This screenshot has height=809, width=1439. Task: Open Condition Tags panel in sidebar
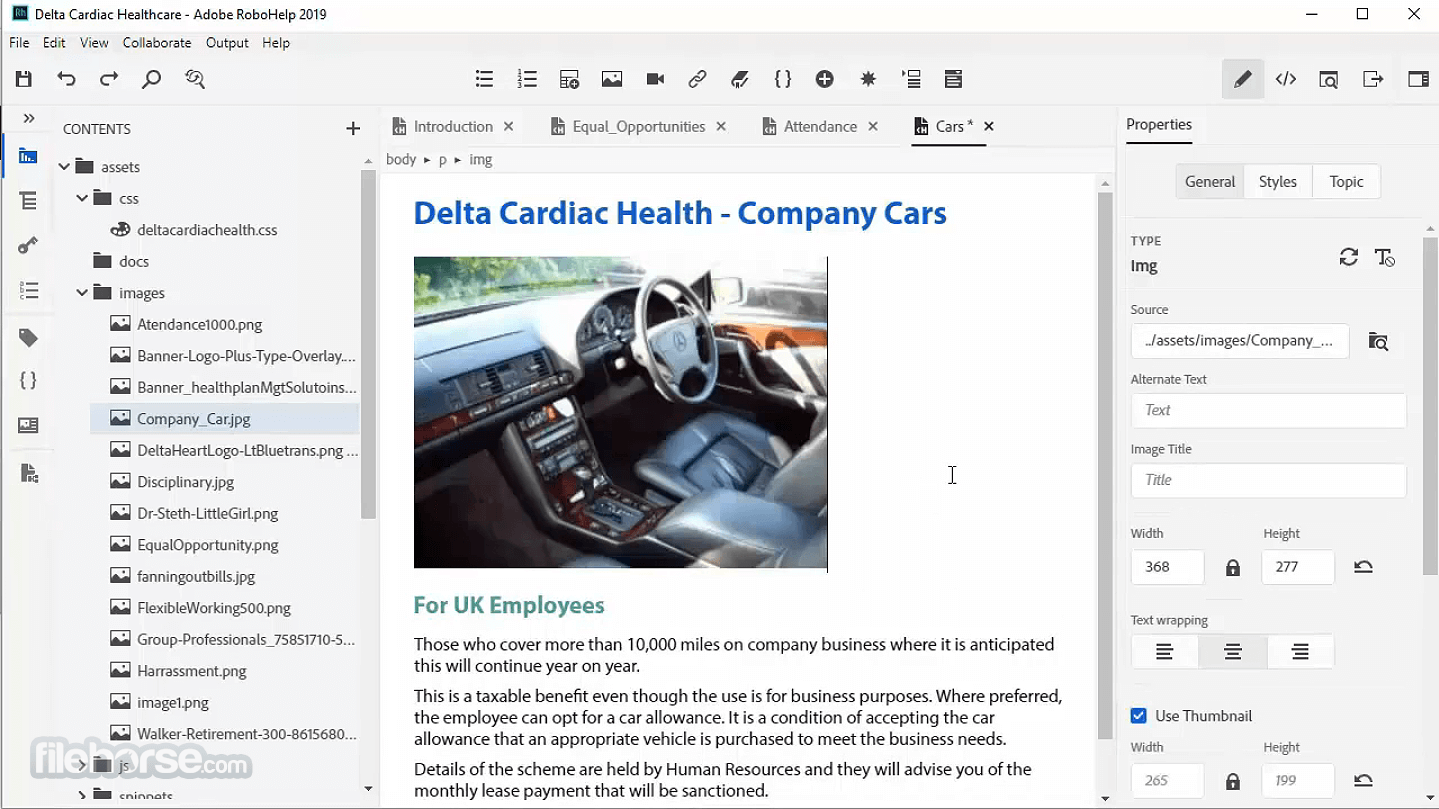[28, 338]
